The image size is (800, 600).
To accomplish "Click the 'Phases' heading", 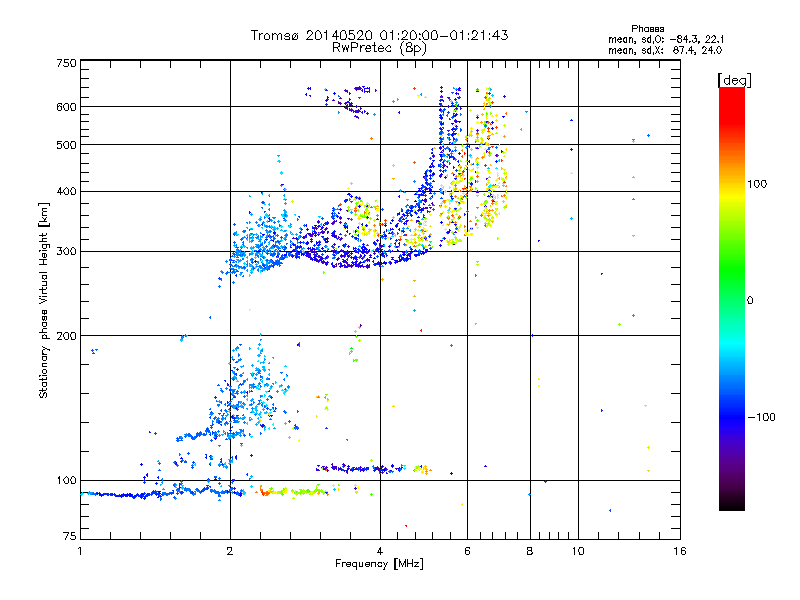I will (x=647, y=29).
